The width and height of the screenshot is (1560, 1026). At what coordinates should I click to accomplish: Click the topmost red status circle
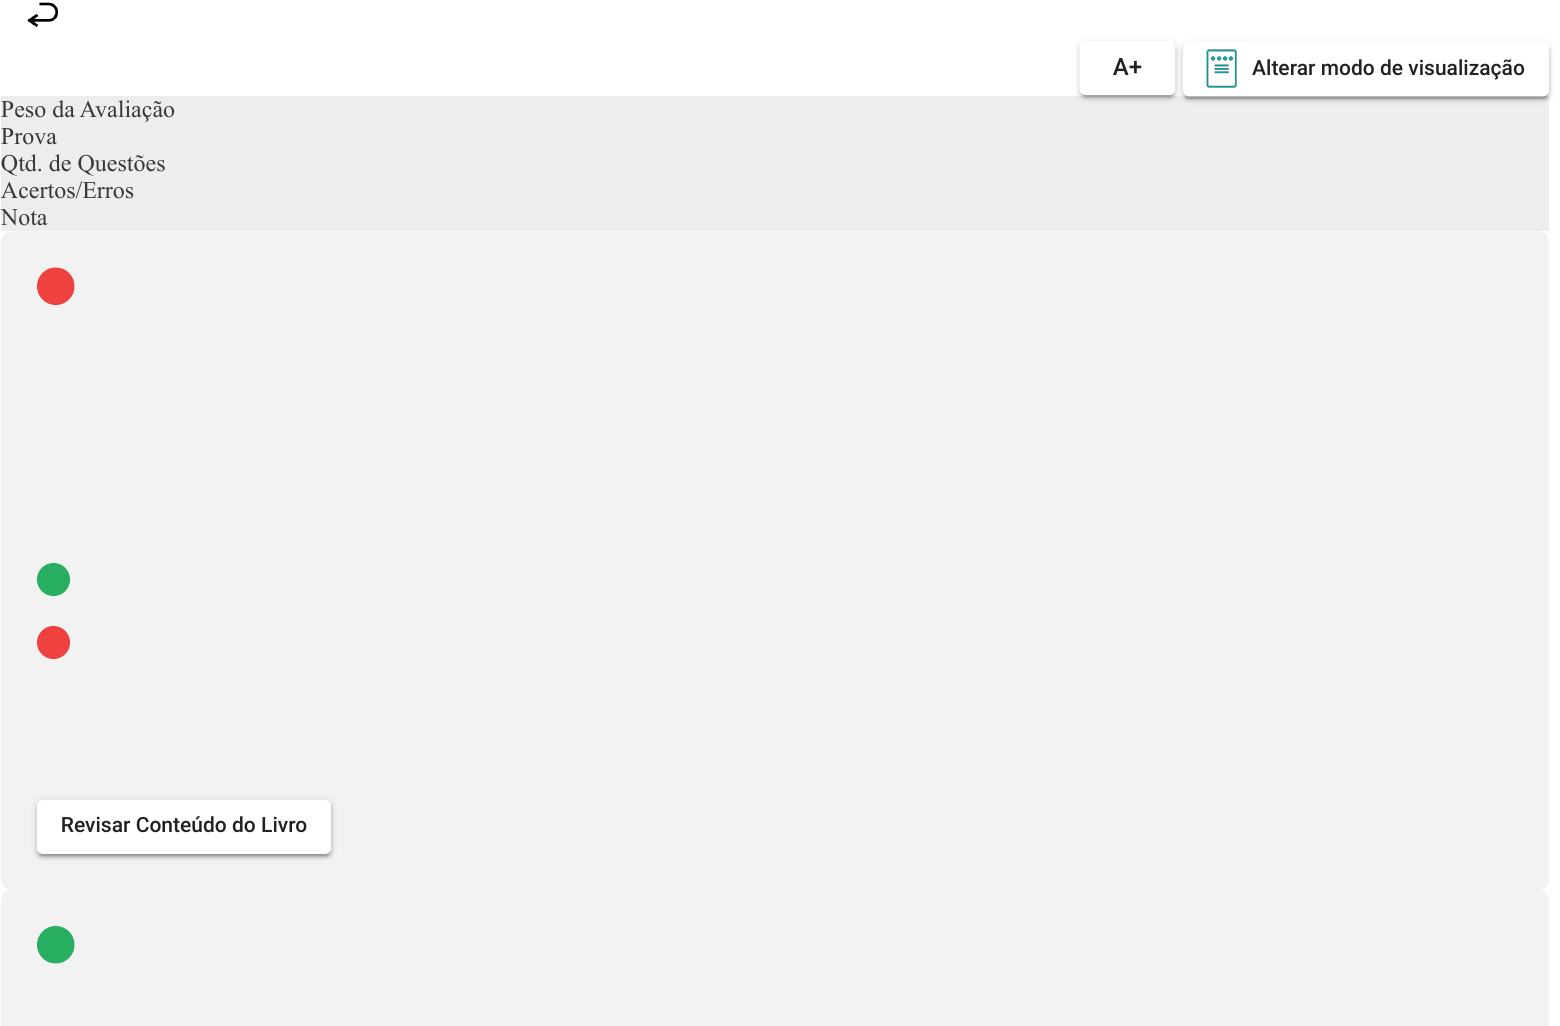click(56, 286)
